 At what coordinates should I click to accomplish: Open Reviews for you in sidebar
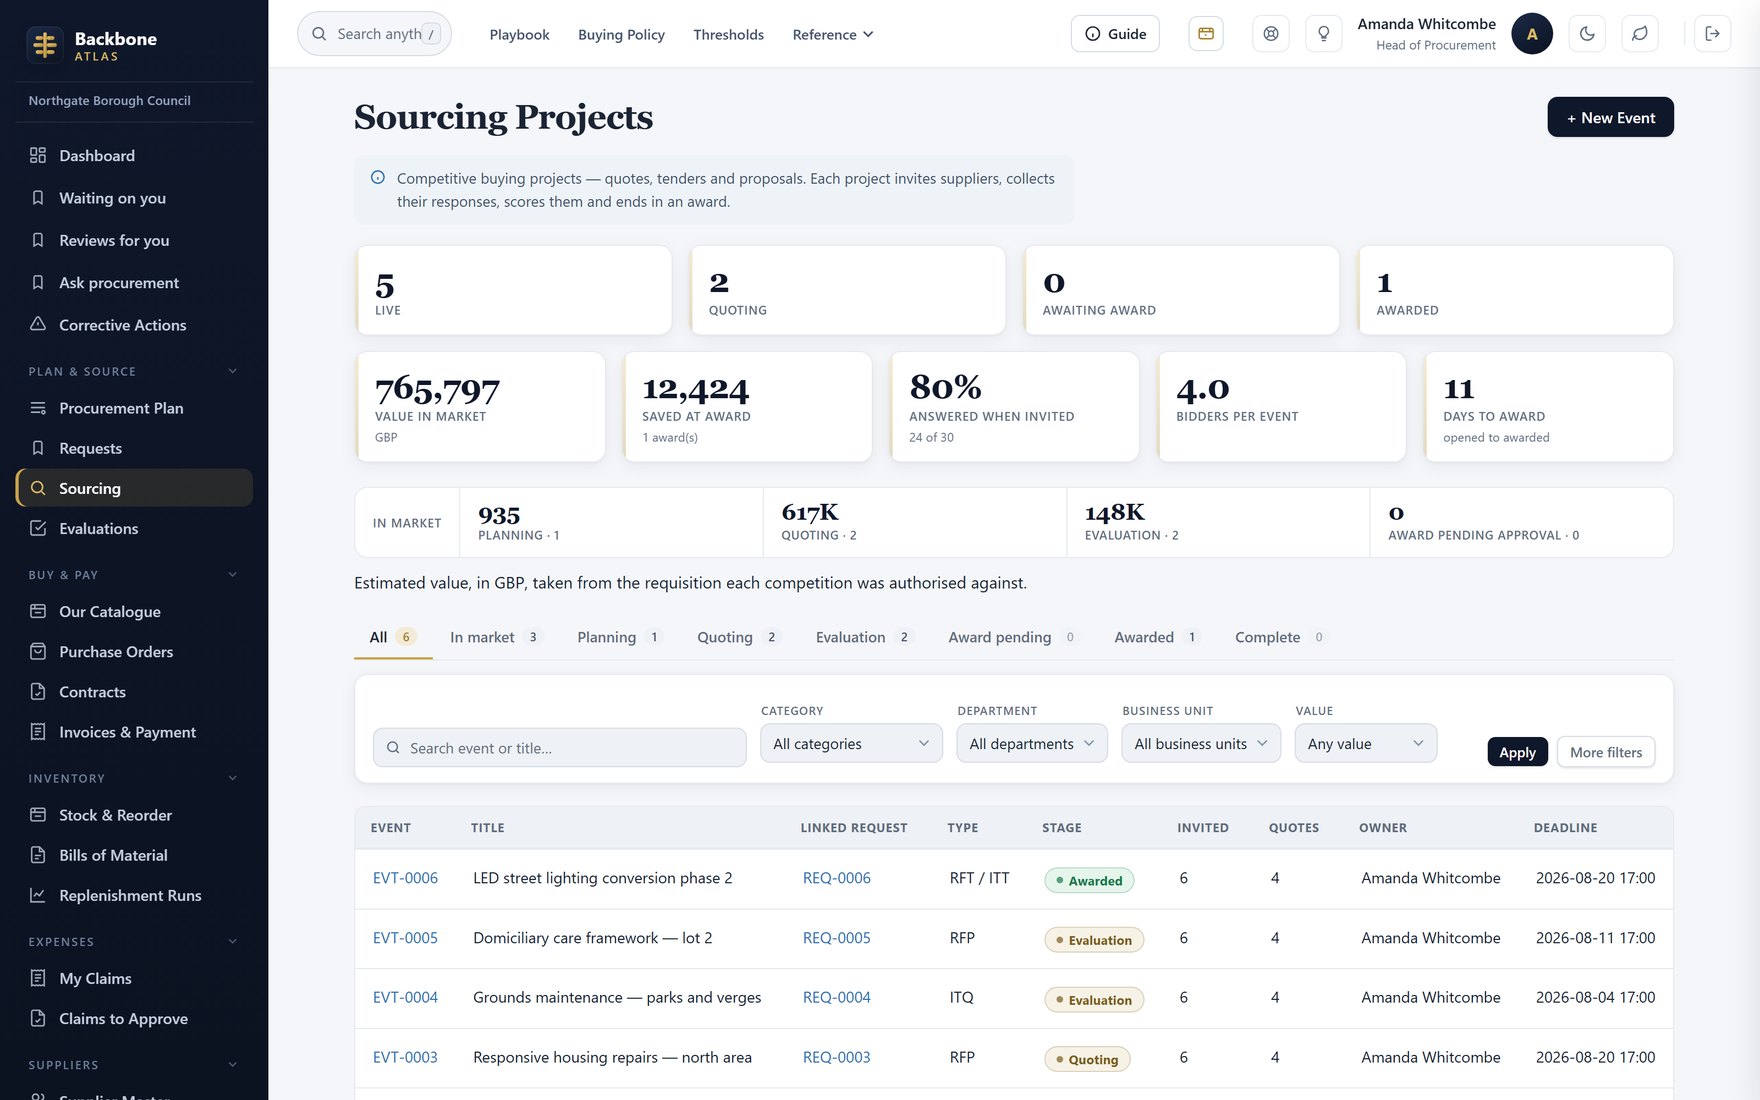(134, 240)
